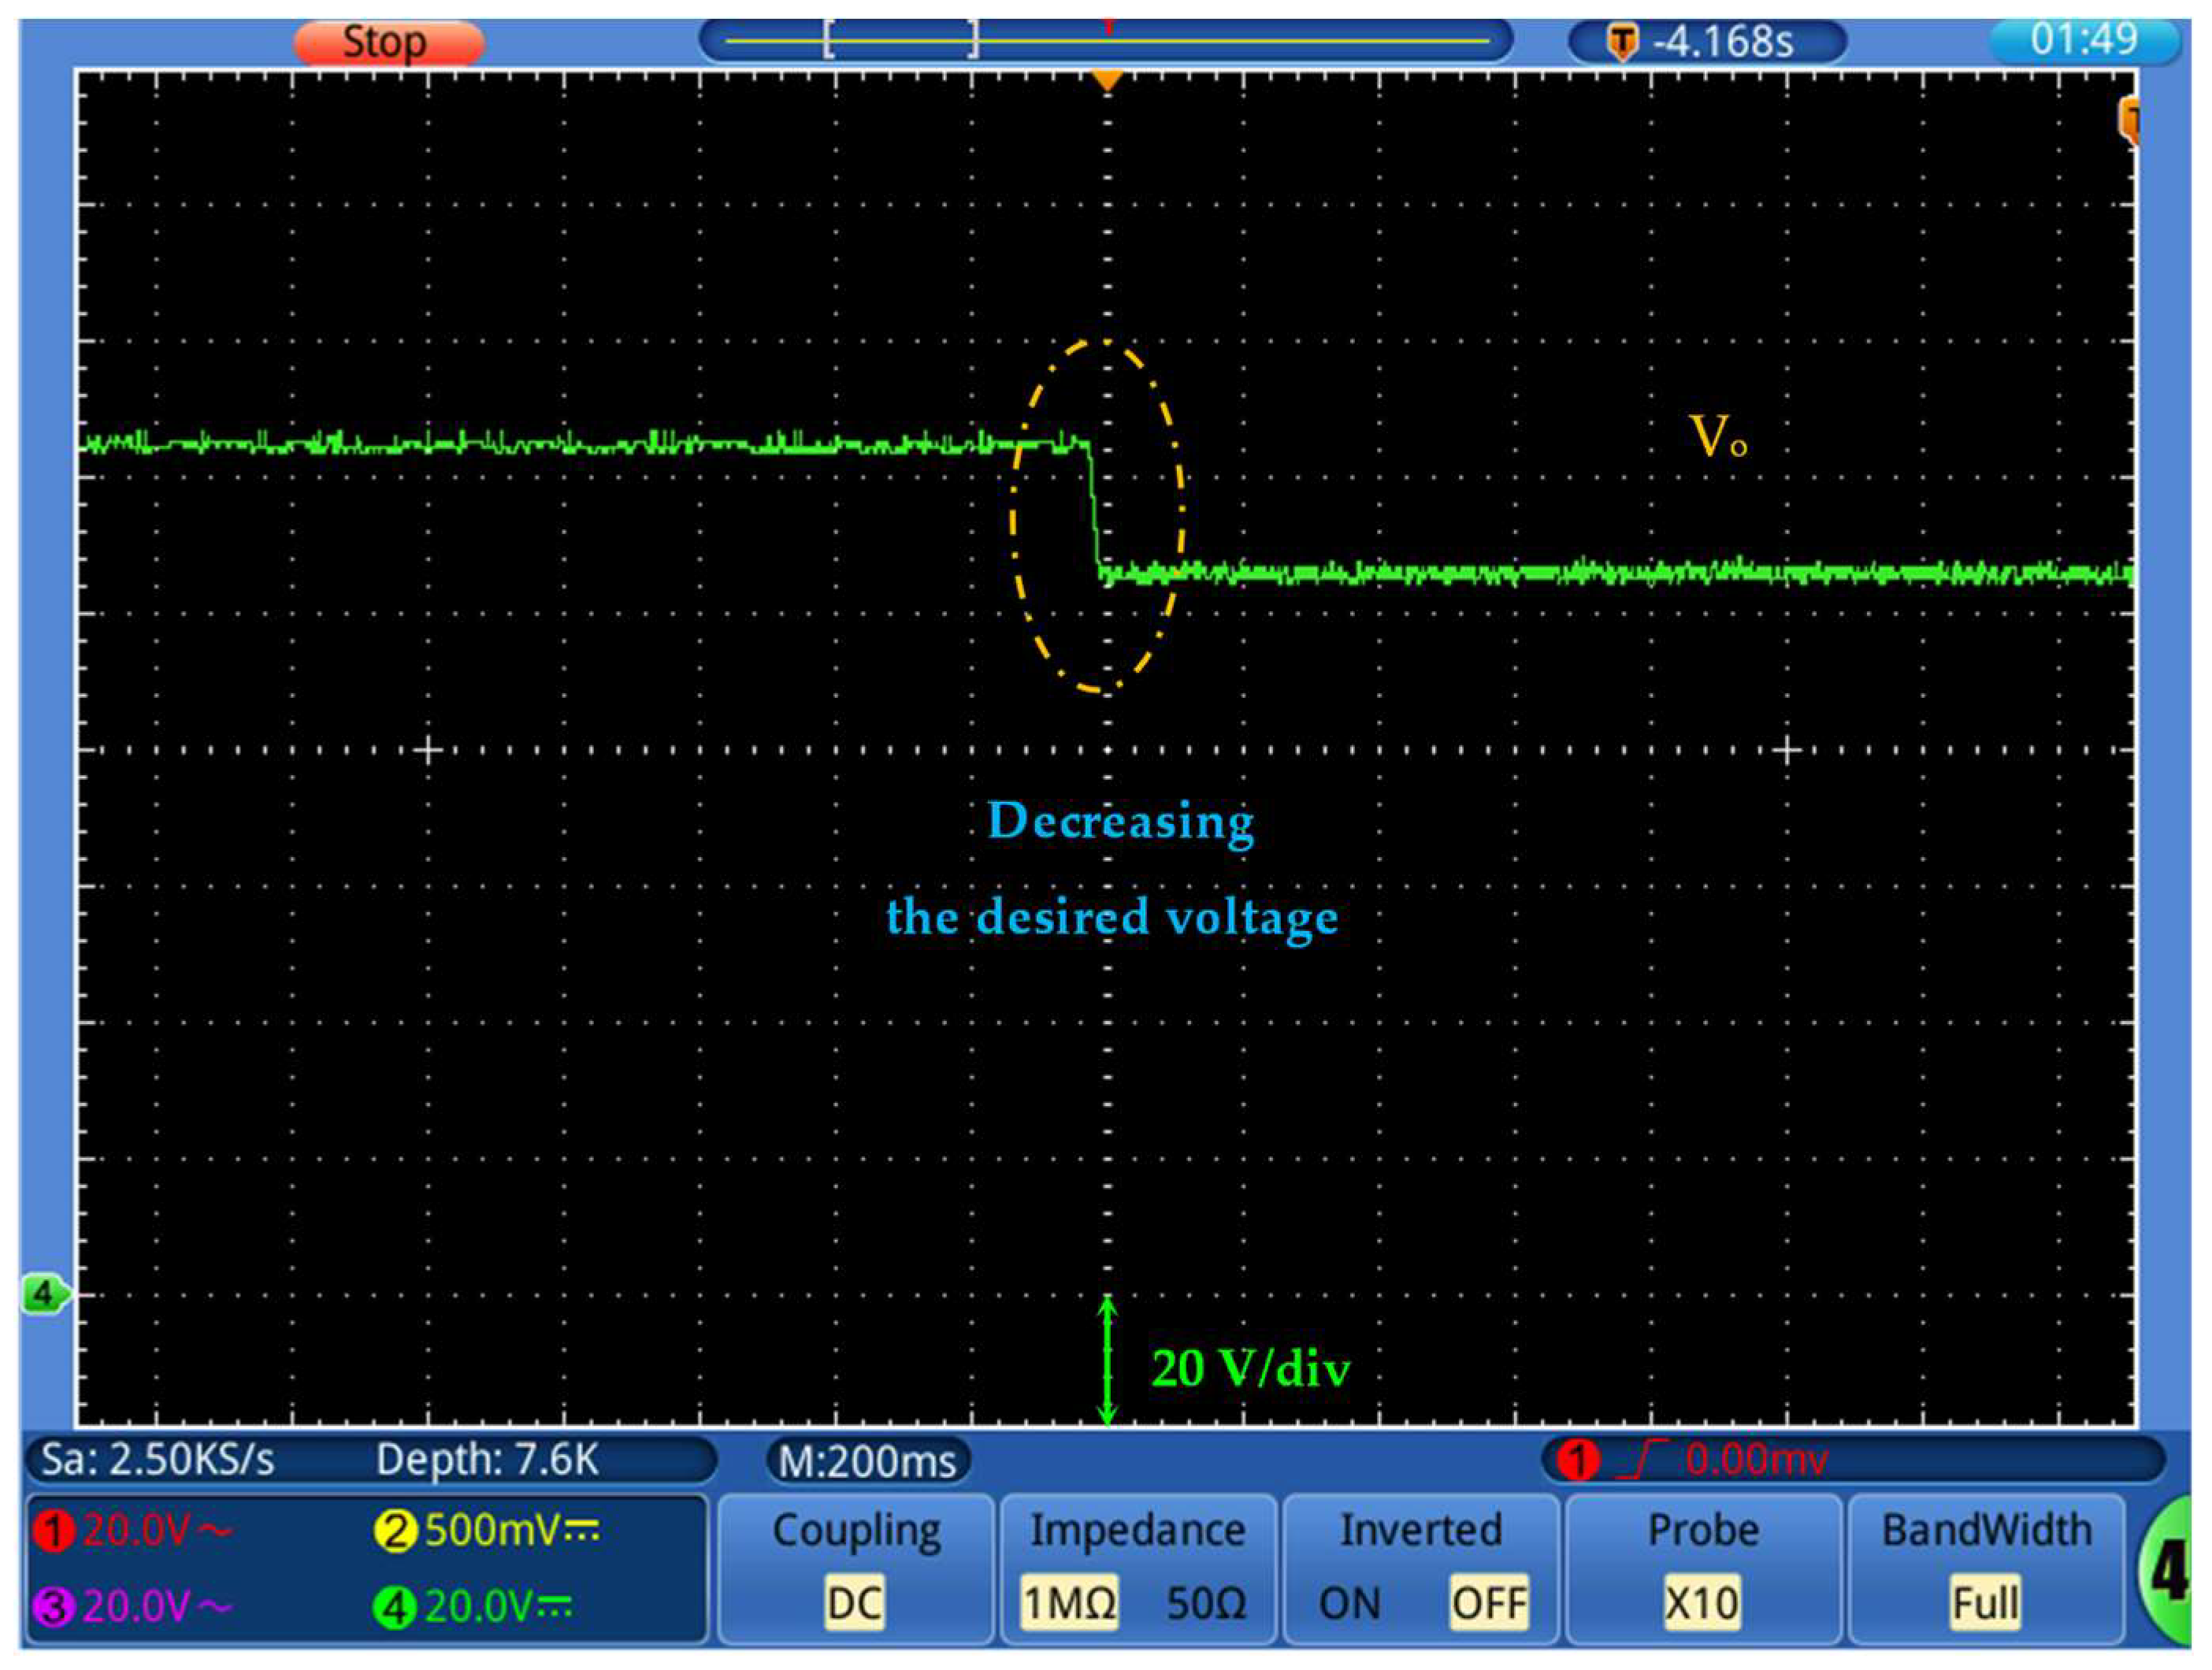Image resolution: width=2212 pixels, height=1670 pixels.
Task: Choose 50Ω impedance option
Action: point(1206,1604)
